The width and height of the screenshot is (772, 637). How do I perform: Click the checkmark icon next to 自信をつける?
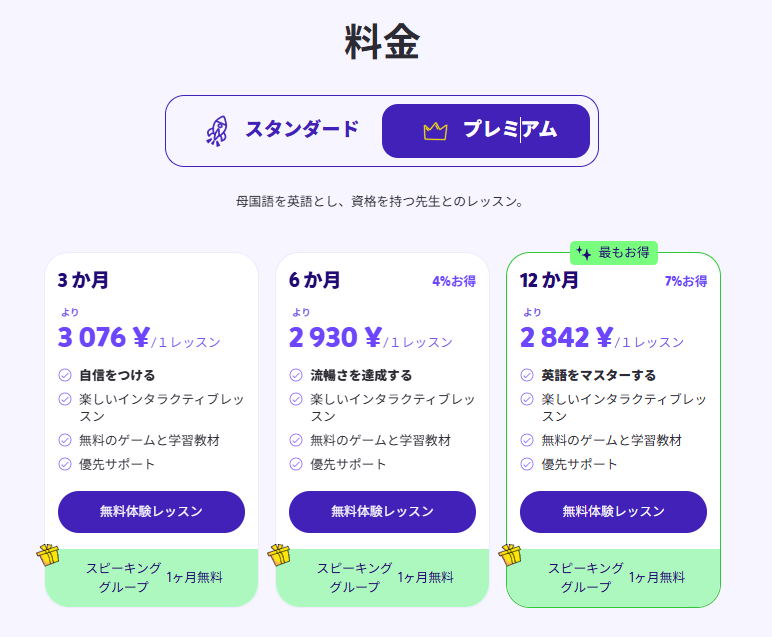point(65,375)
